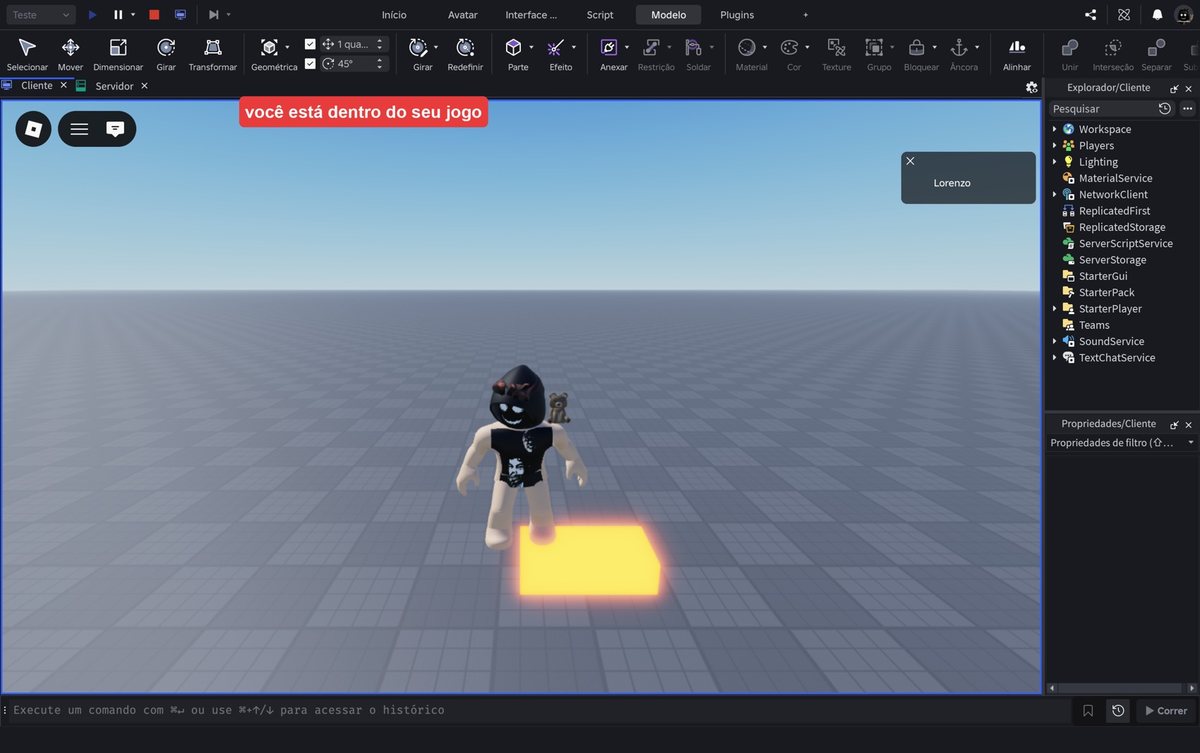The image size is (1200, 753).
Task: Expand the SoundService node
Action: tap(1054, 341)
